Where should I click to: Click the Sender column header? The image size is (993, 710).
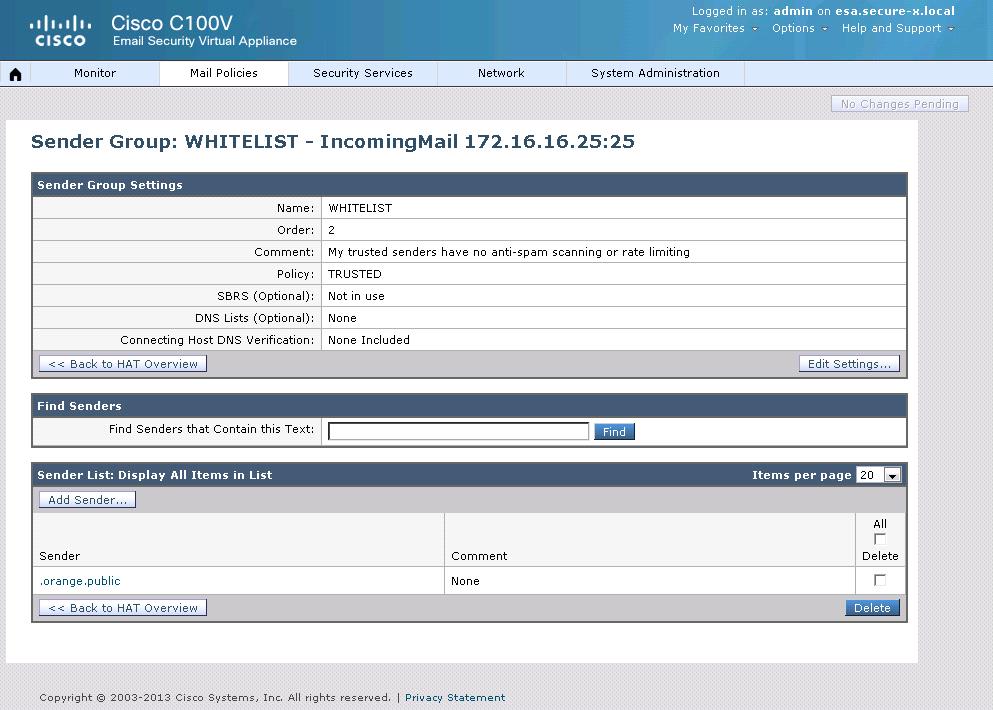(60, 556)
